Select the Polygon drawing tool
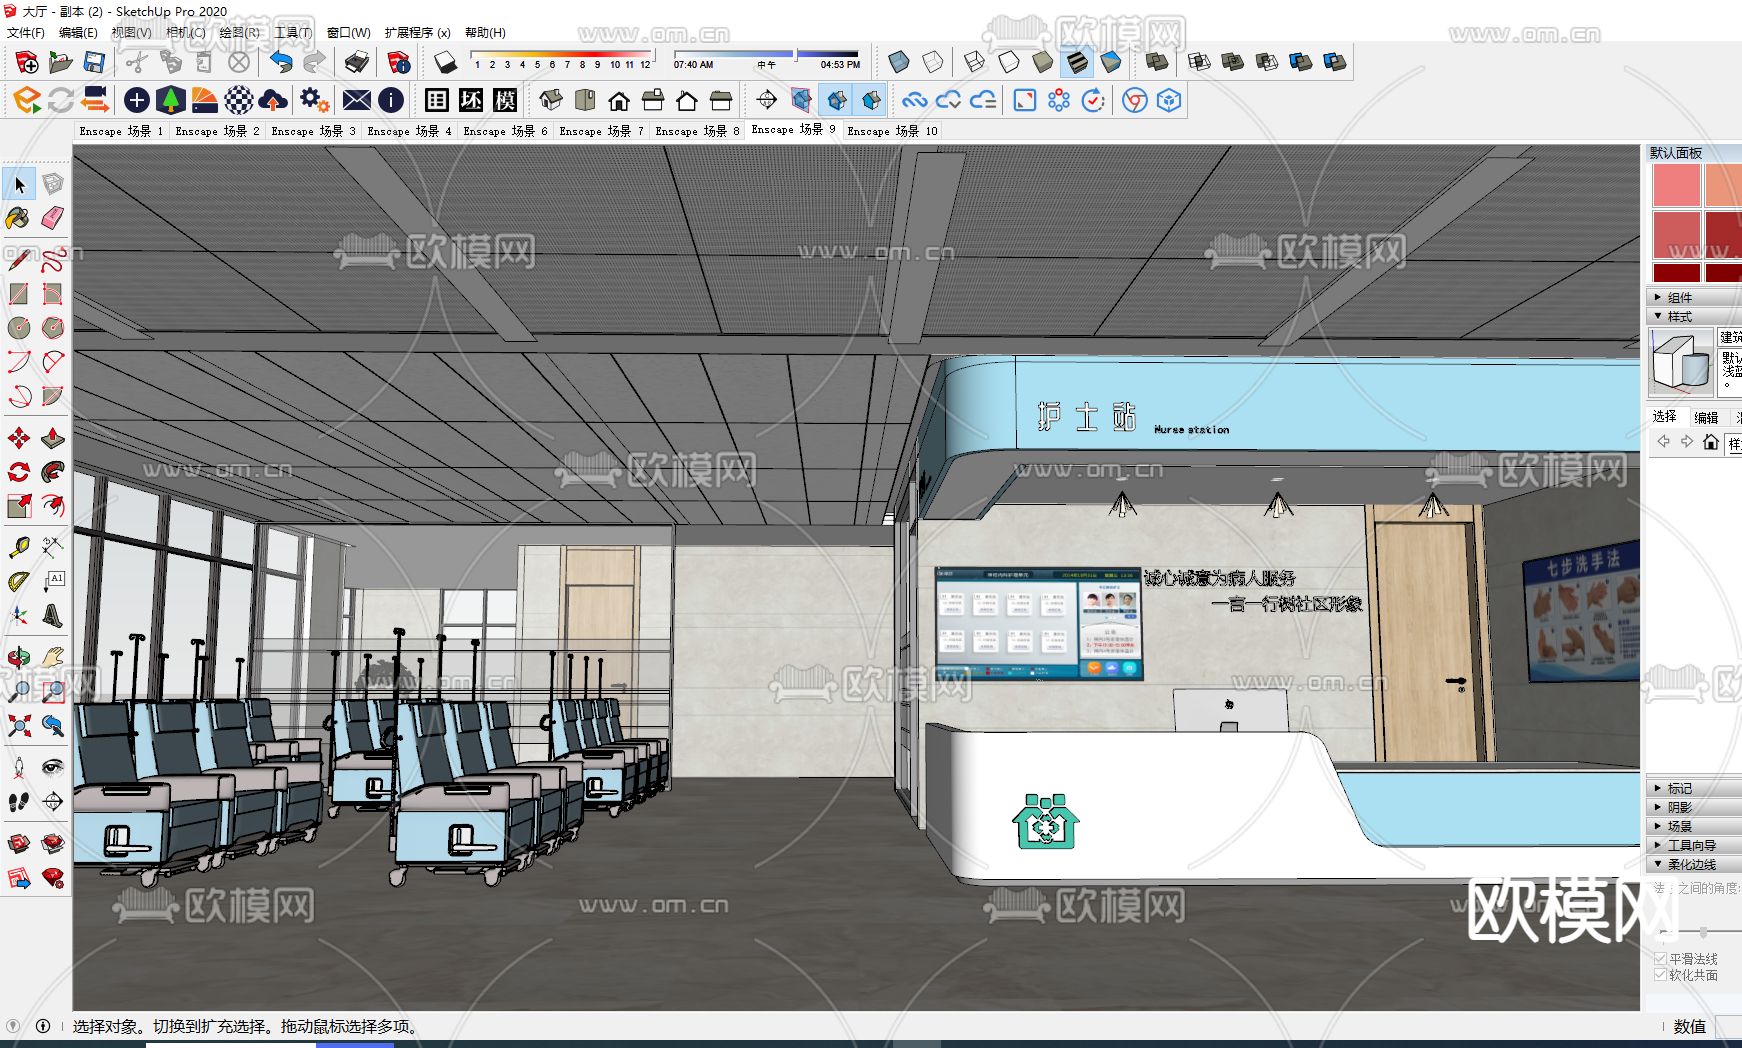The image size is (1742, 1048). [x=53, y=328]
